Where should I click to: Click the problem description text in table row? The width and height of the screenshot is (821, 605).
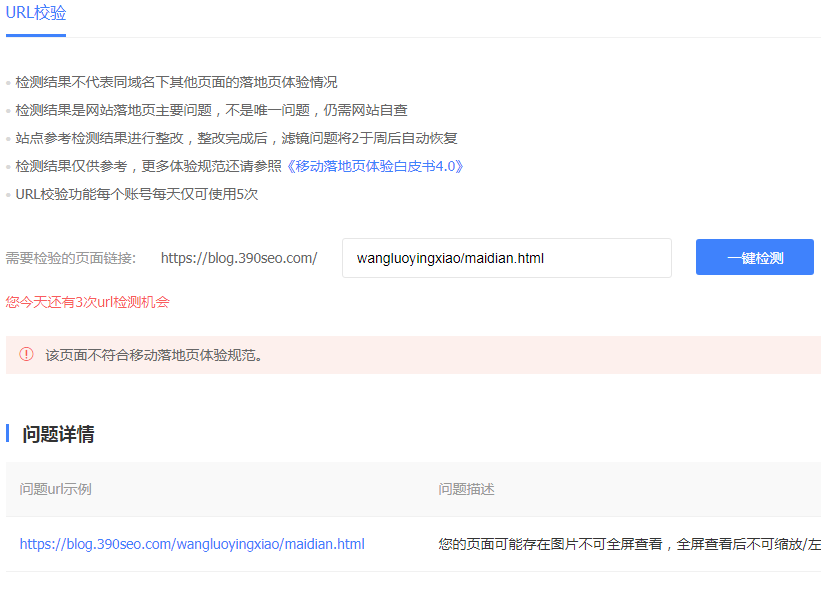click(628, 544)
